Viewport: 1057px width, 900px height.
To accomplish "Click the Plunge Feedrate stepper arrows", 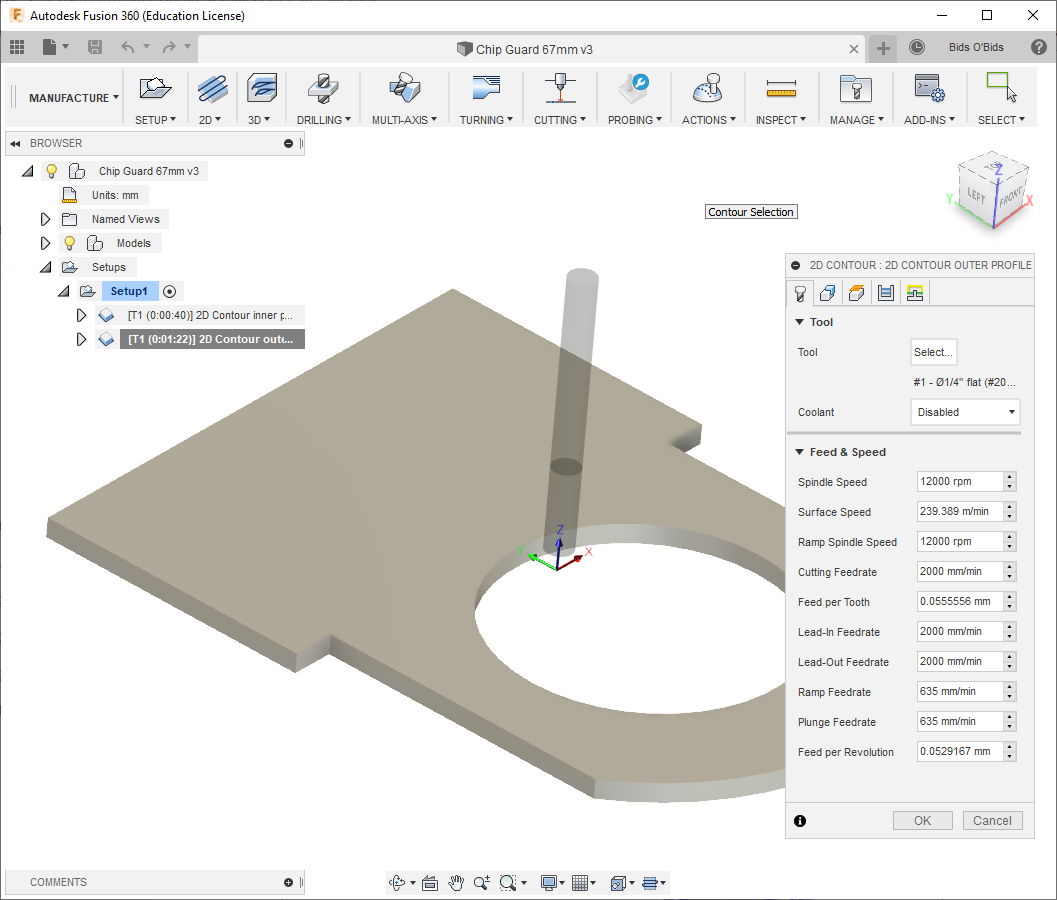I will pyautogui.click(x=1009, y=721).
